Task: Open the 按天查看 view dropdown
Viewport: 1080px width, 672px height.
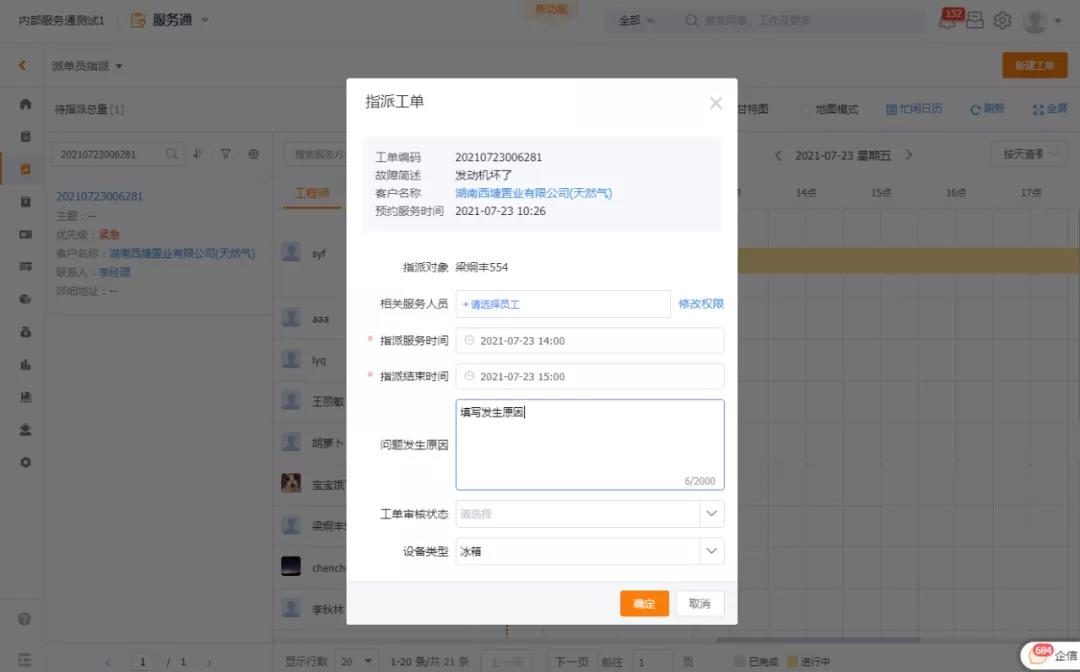Action: coord(1029,154)
